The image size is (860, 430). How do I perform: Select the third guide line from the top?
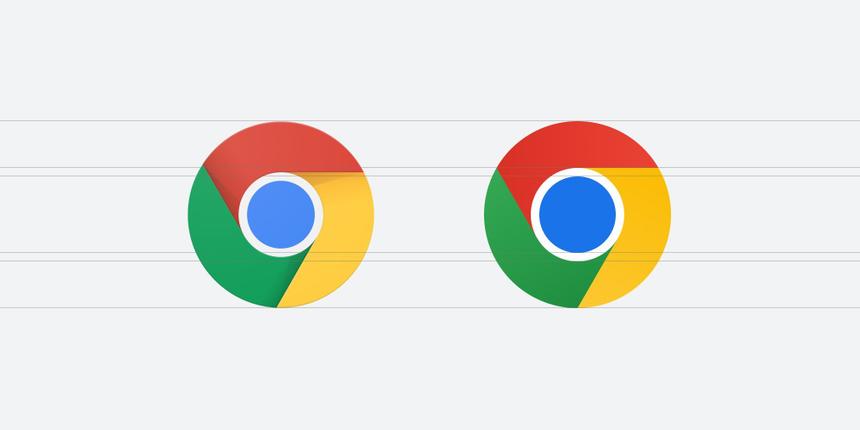pyautogui.click(x=430, y=176)
